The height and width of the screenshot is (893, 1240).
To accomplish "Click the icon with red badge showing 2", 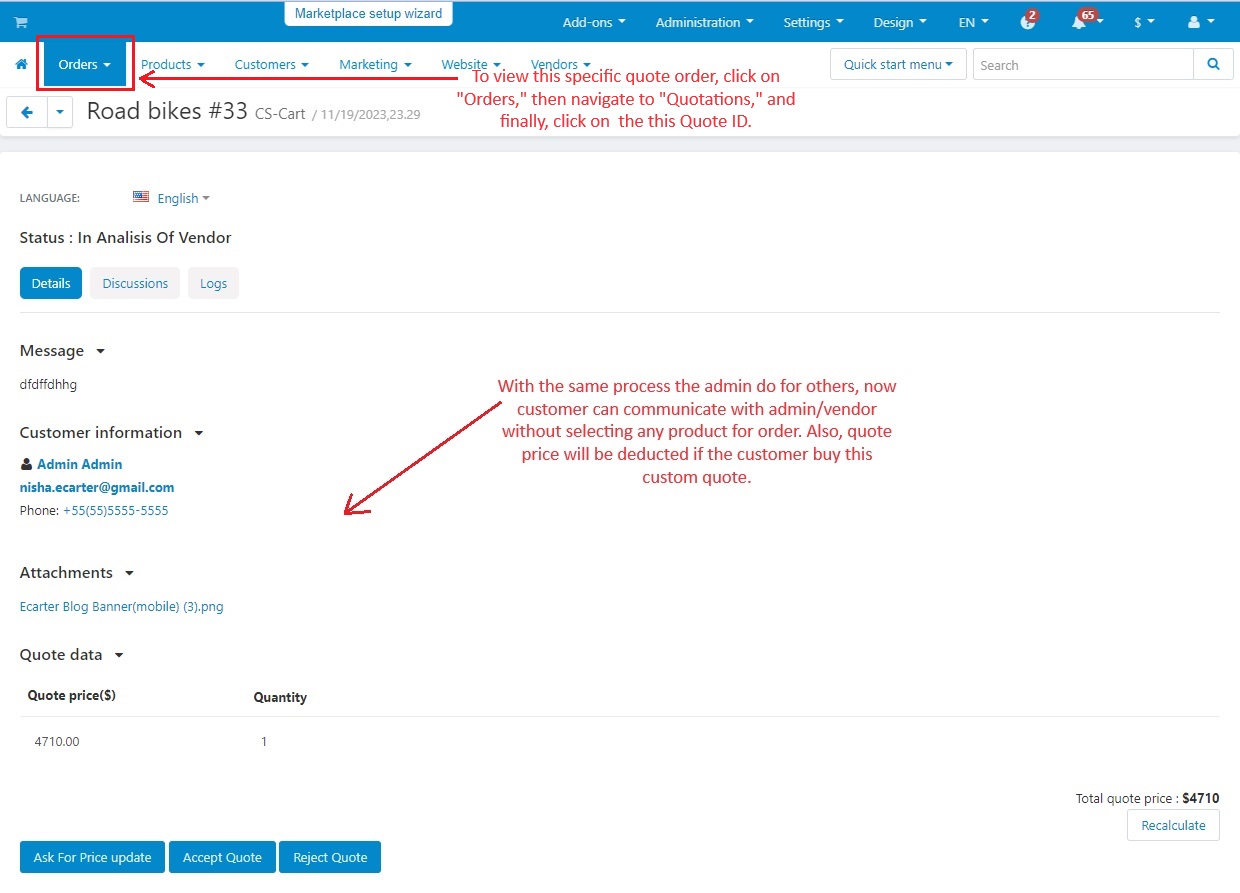I will [1028, 21].
